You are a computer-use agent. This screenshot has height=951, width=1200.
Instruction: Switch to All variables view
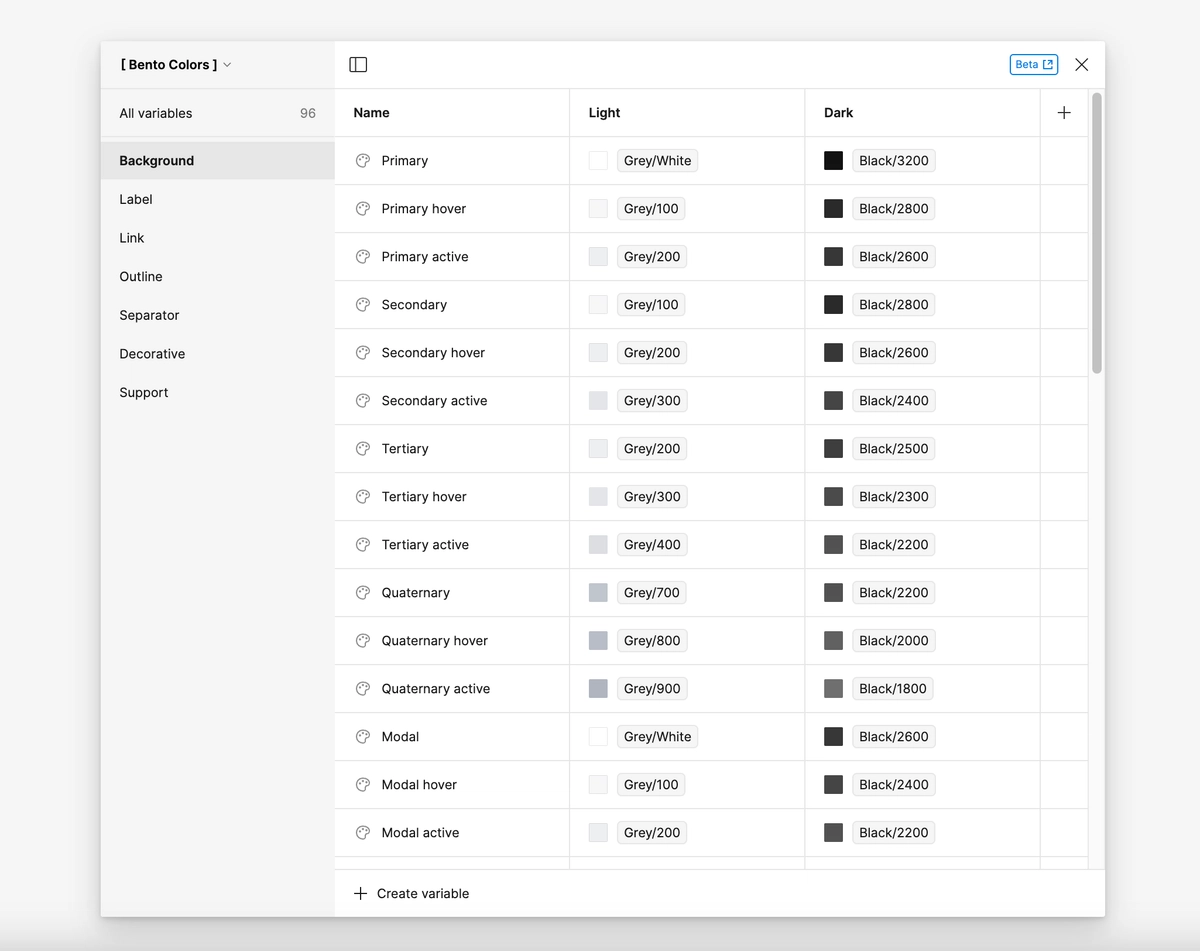(156, 113)
